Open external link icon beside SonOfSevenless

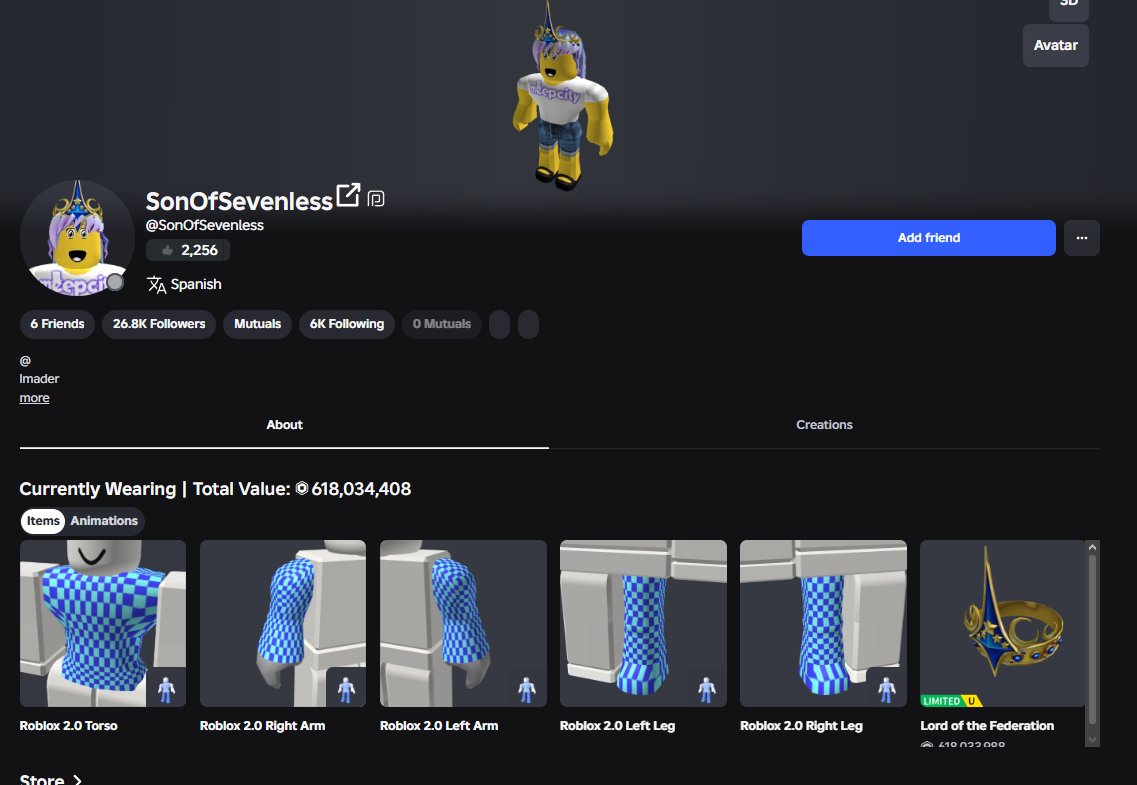tap(348, 195)
